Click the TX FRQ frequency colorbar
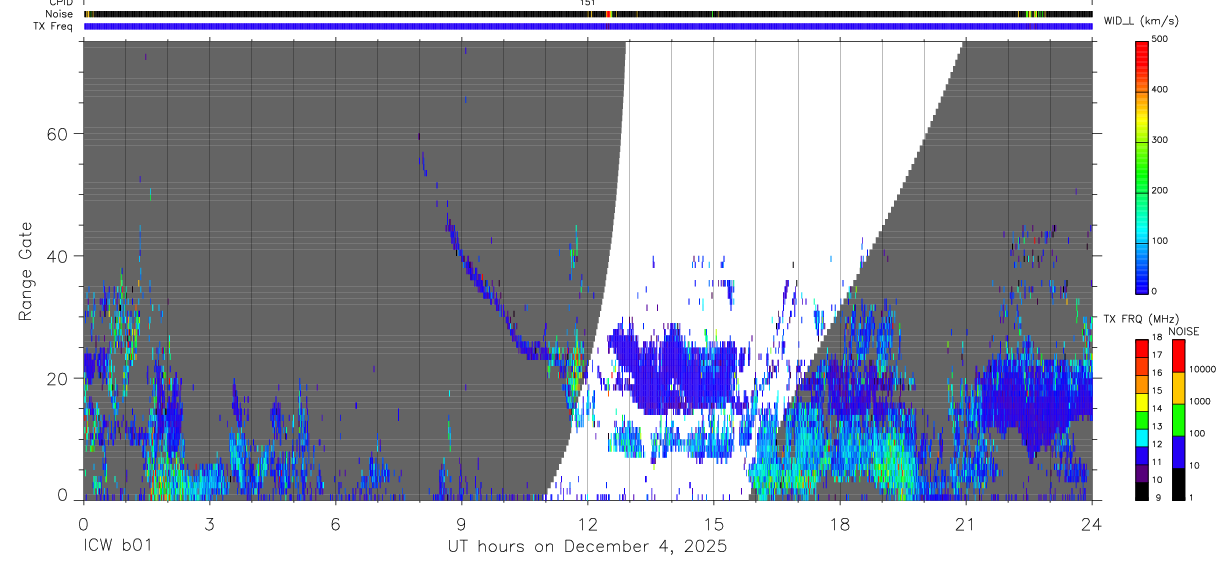Screen dimensions: 1228x567 pyautogui.click(x=1143, y=419)
